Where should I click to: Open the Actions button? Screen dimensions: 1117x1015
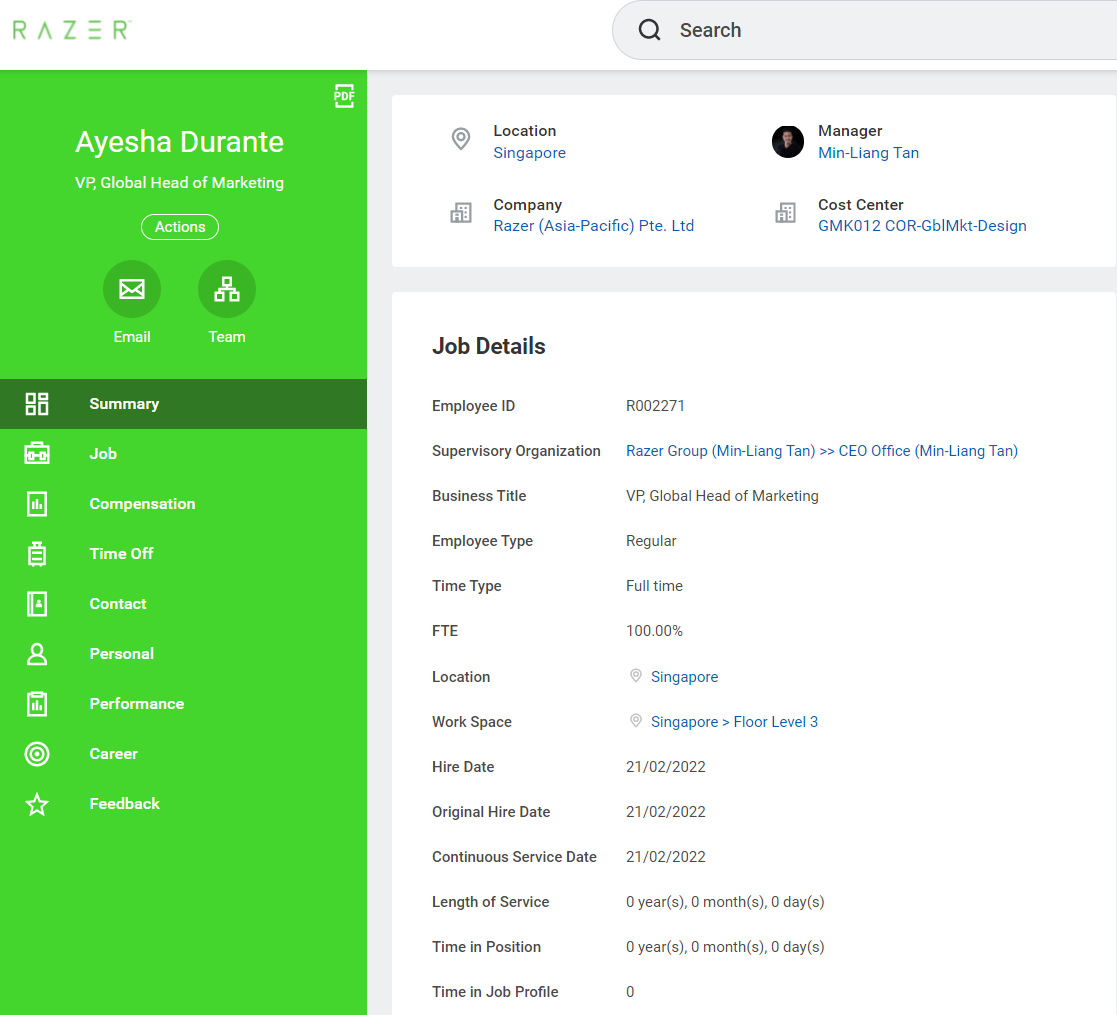pos(180,227)
